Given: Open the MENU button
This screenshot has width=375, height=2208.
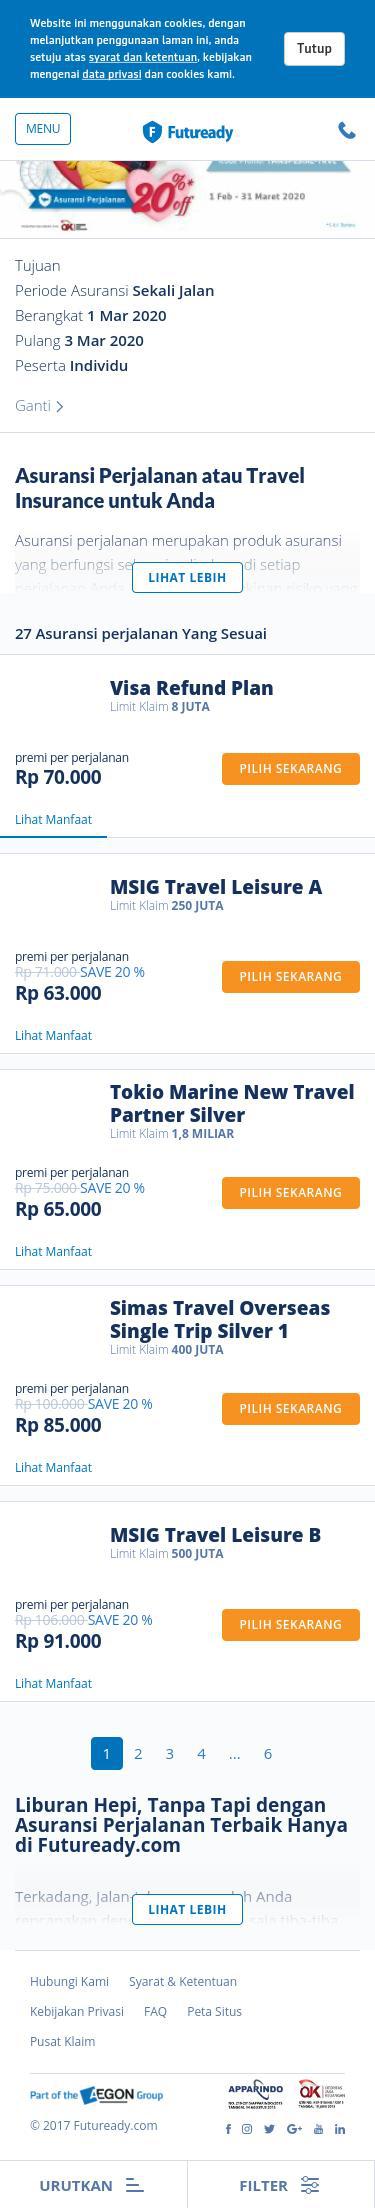Looking at the screenshot, I should click(43, 129).
